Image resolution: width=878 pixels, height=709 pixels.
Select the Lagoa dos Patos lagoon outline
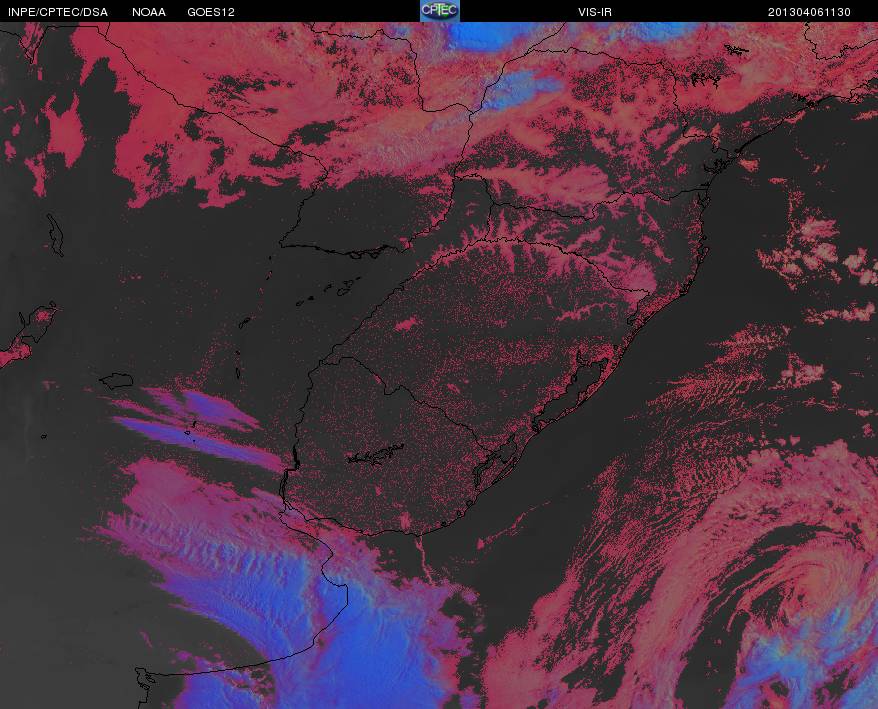(x=568, y=392)
